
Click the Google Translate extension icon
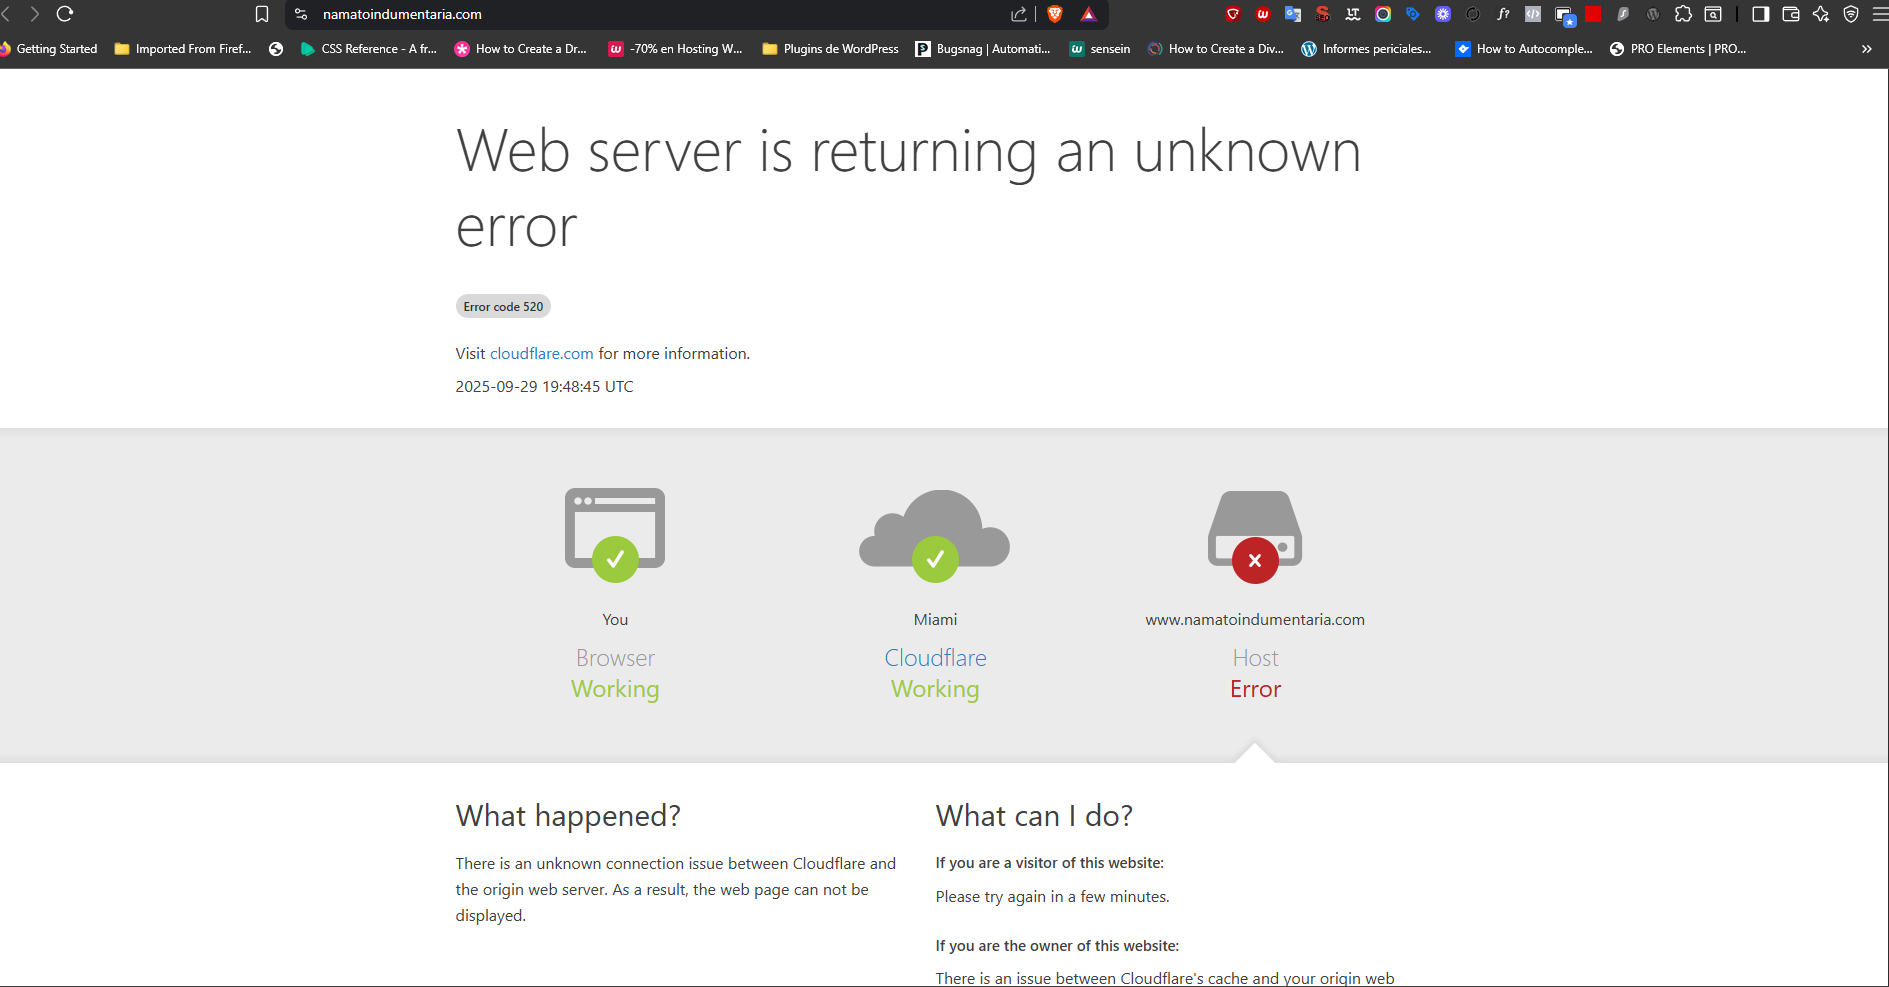click(1293, 14)
